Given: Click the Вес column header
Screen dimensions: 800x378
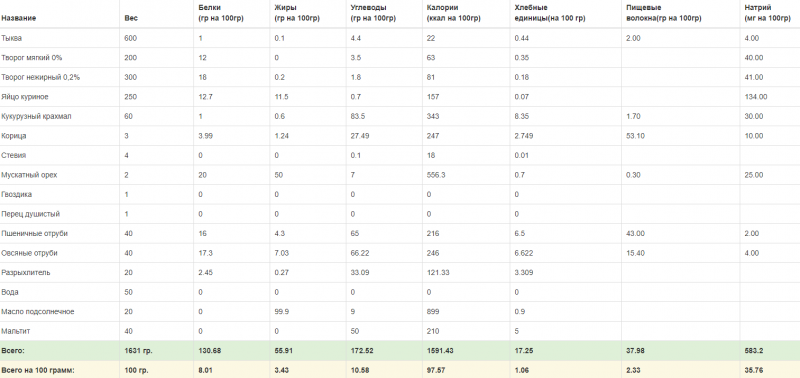Looking at the screenshot, I should [131, 18].
